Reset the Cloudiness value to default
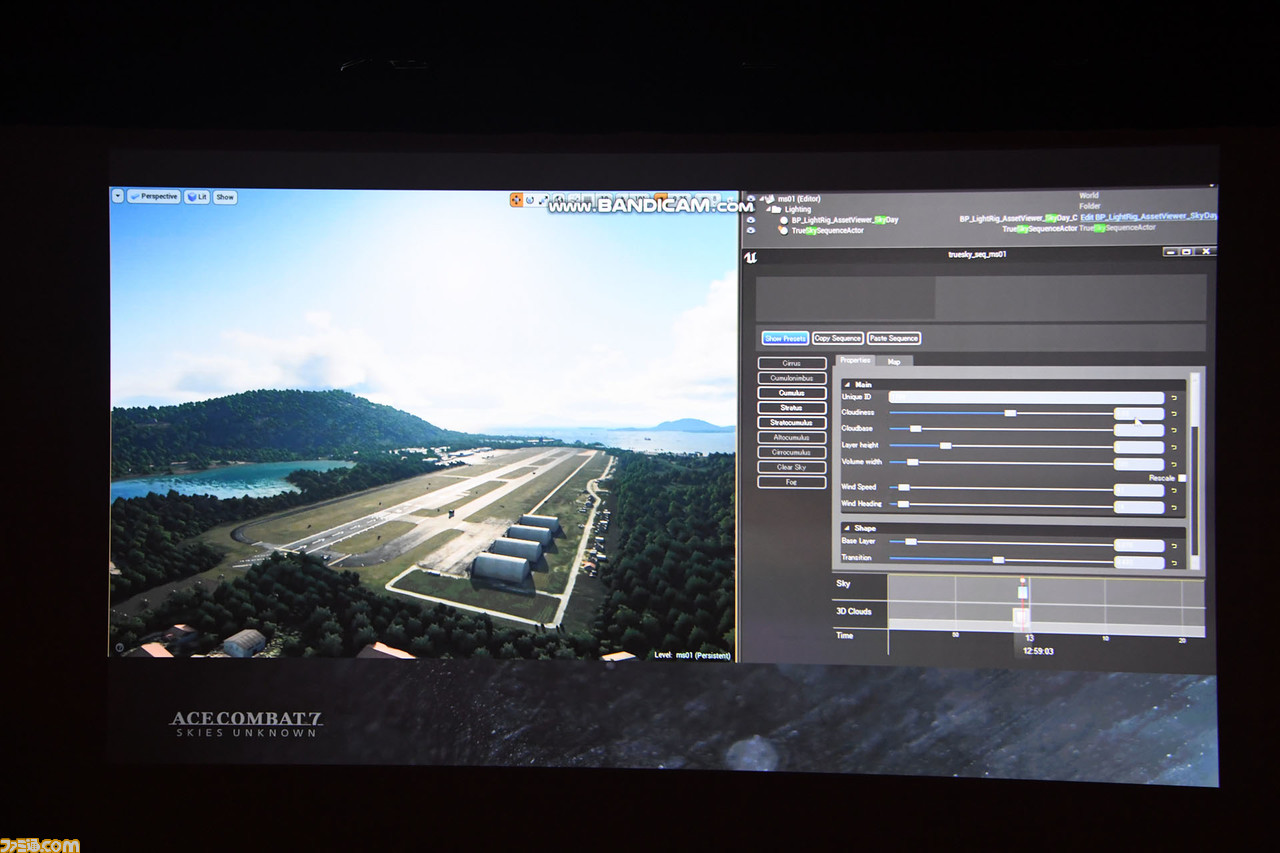This screenshot has height=853, width=1280. pyautogui.click(x=1174, y=413)
